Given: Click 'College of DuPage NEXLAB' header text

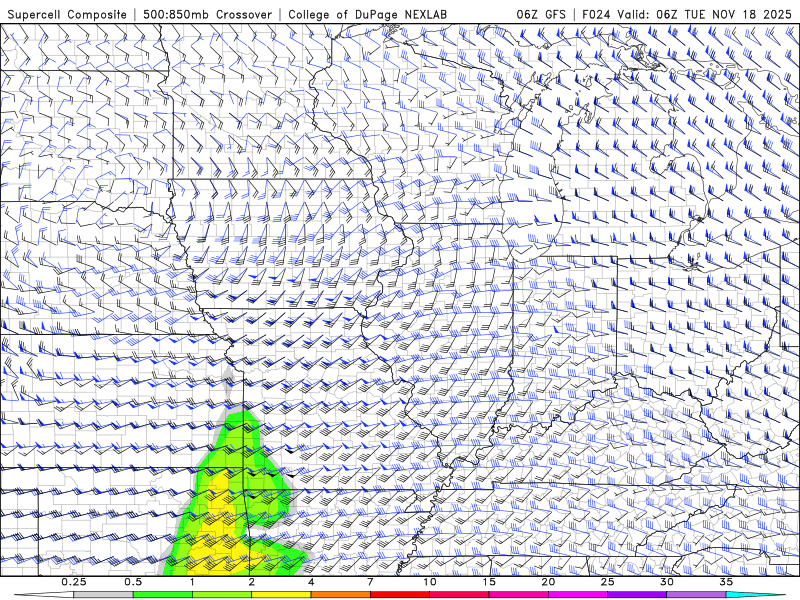Looking at the screenshot, I should click(367, 14).
